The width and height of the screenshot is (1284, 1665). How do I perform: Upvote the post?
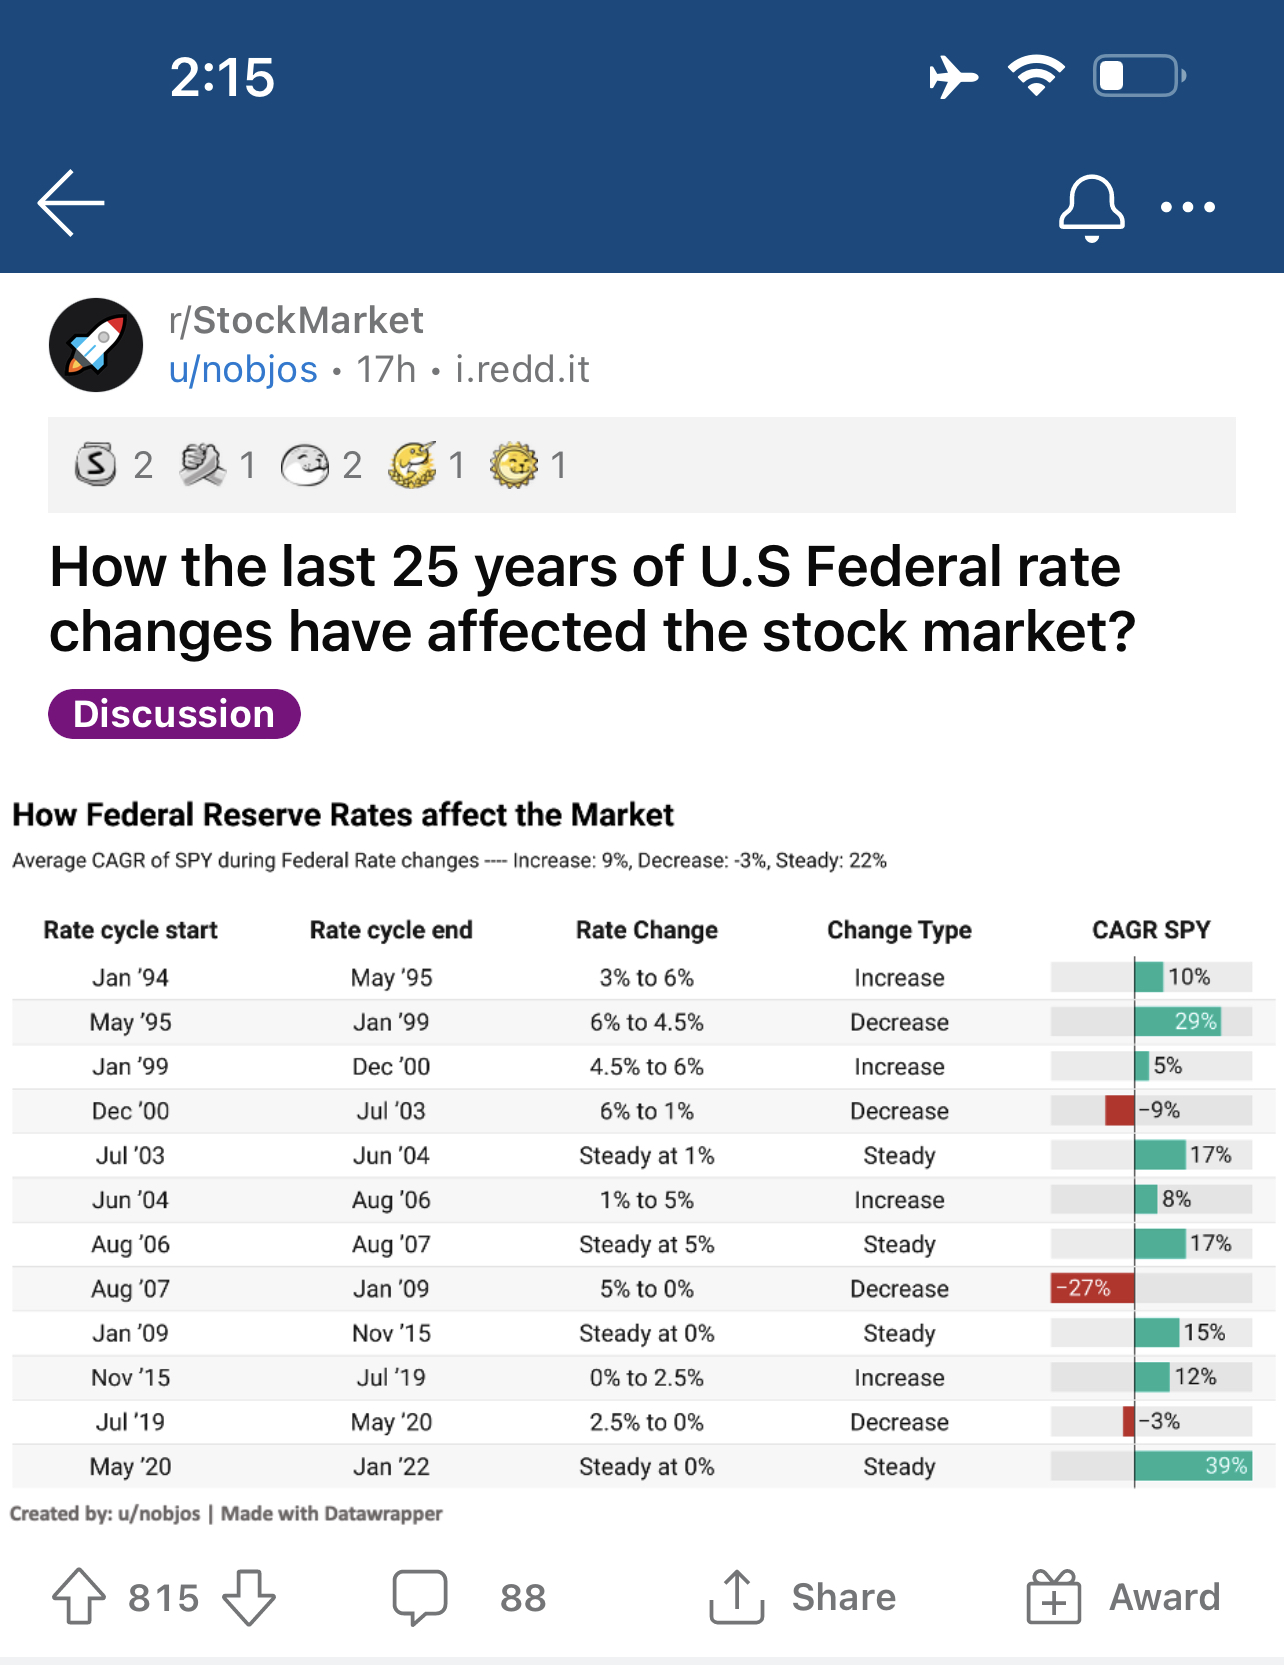[x=79, y=1596]
